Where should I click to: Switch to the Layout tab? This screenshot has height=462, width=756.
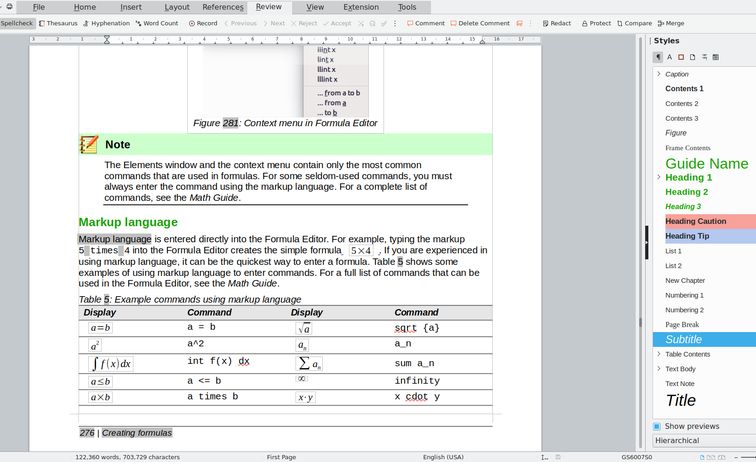tap(177, 7)
